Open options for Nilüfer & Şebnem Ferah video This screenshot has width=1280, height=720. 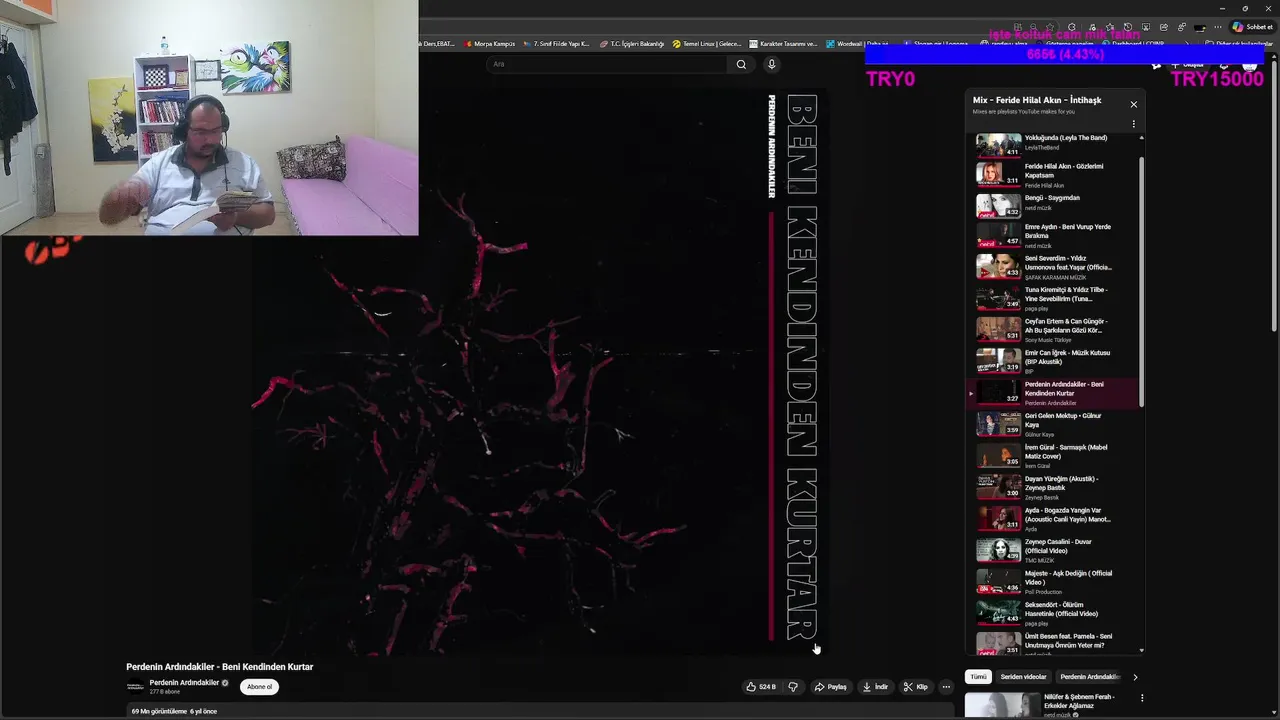(x=1142, y=698)
